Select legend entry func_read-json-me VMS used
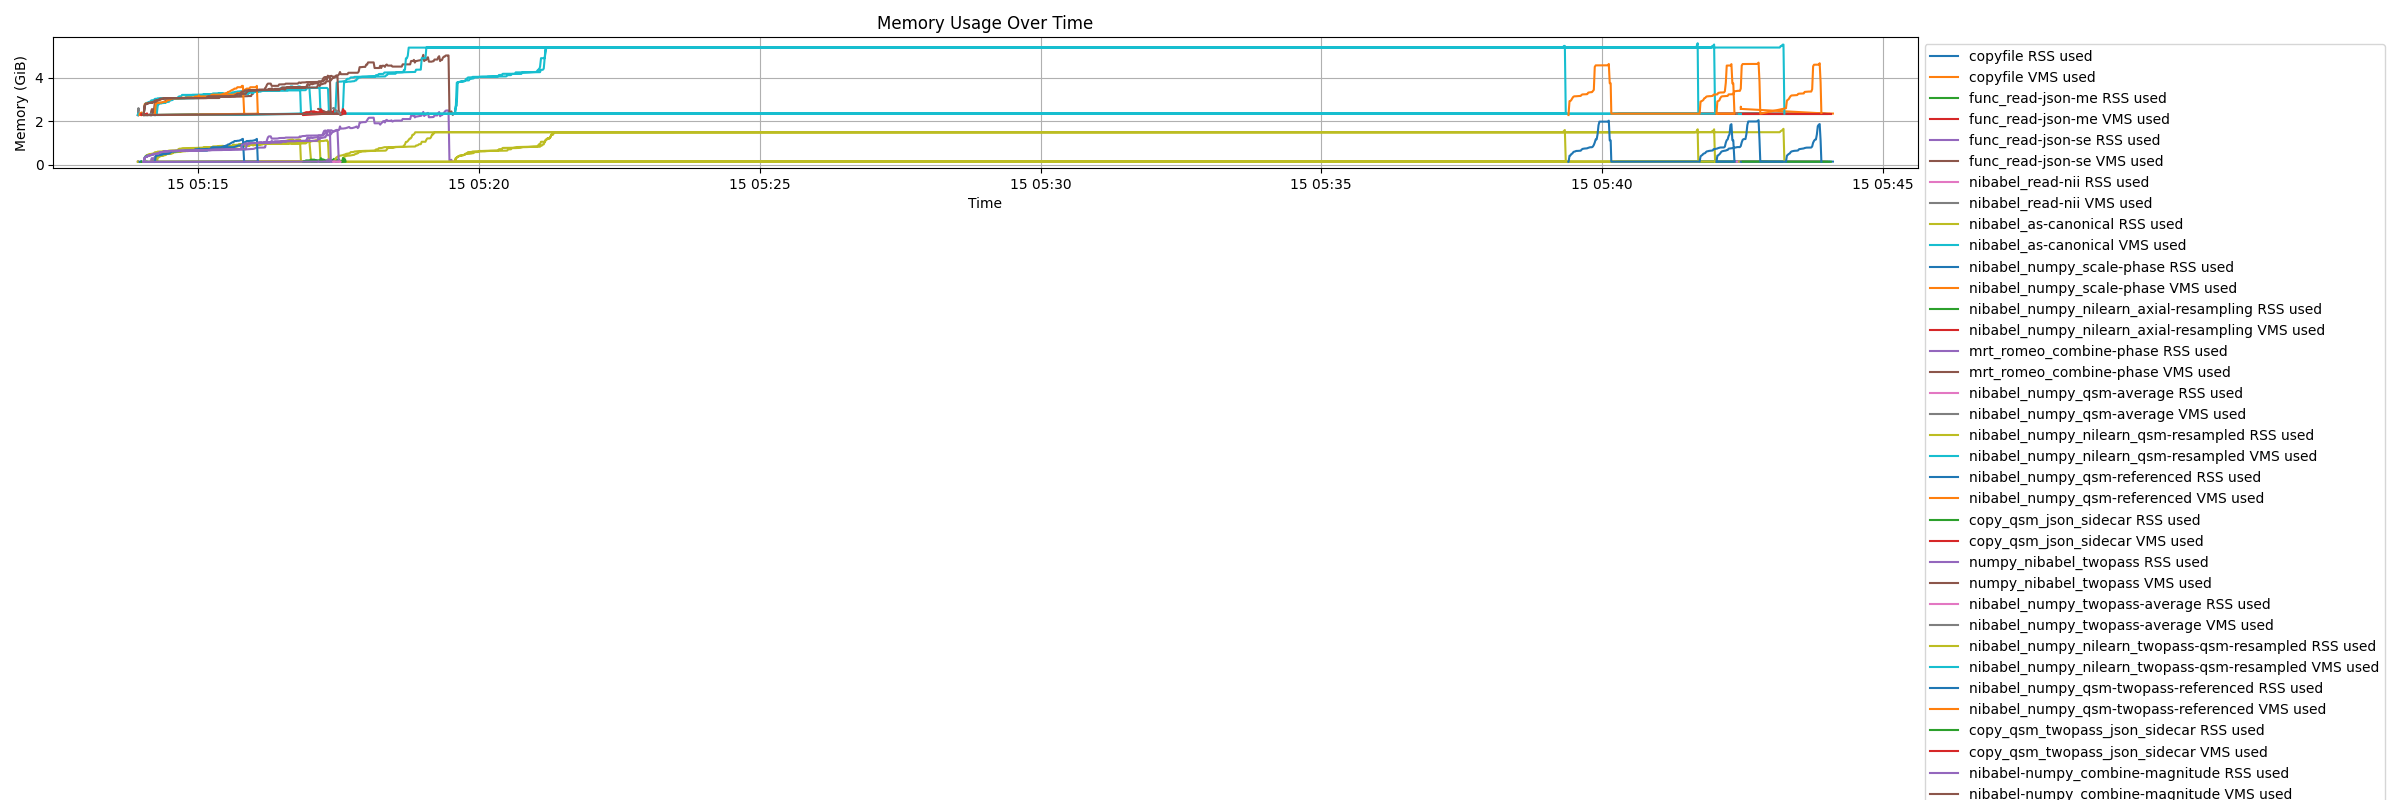 (x=2049, y=120)
